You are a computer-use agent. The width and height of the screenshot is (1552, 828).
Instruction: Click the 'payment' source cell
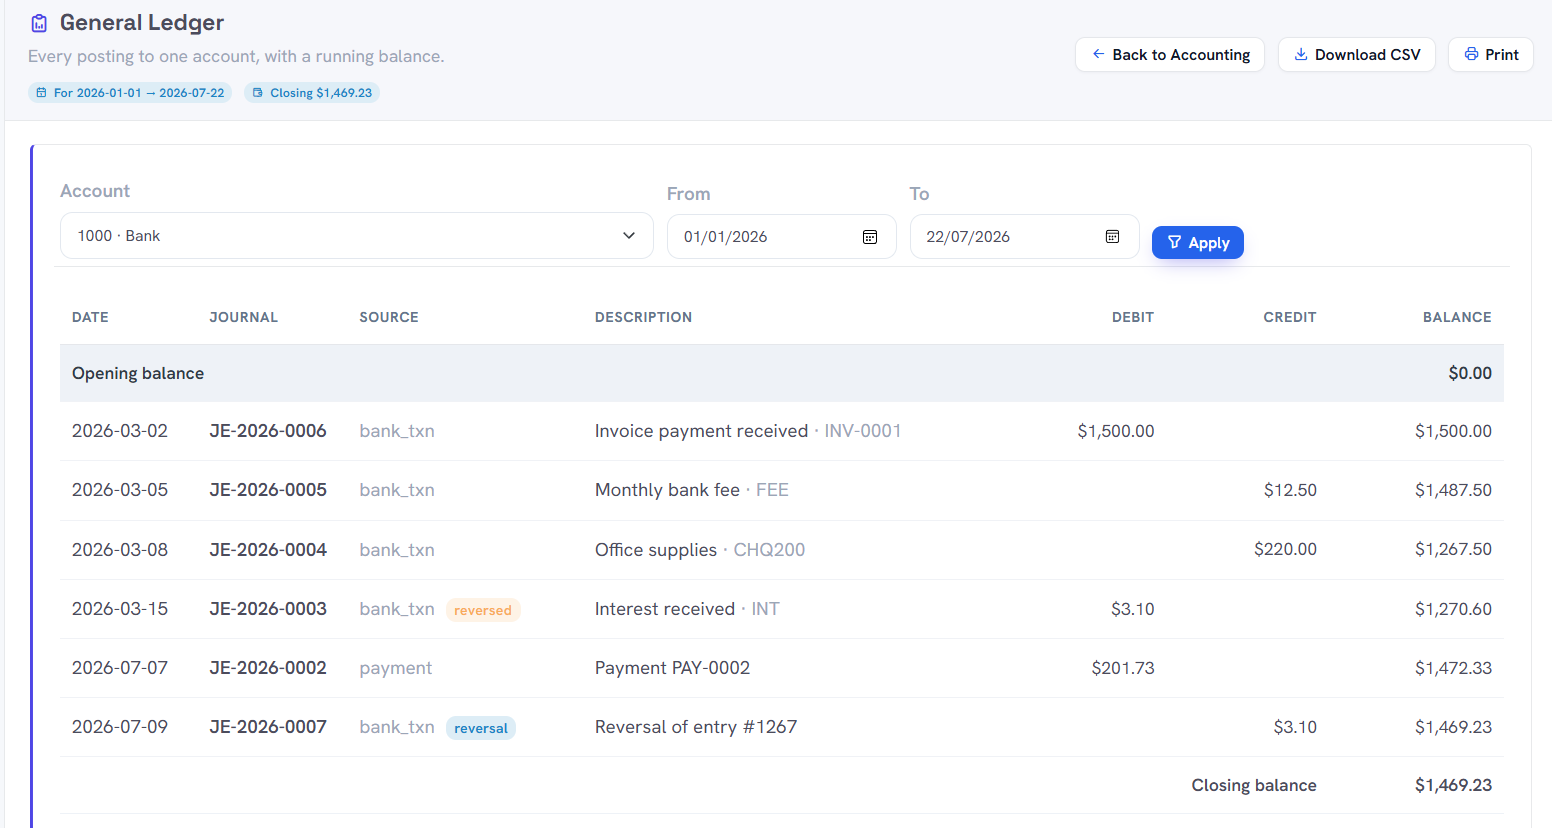pos(396,668)
